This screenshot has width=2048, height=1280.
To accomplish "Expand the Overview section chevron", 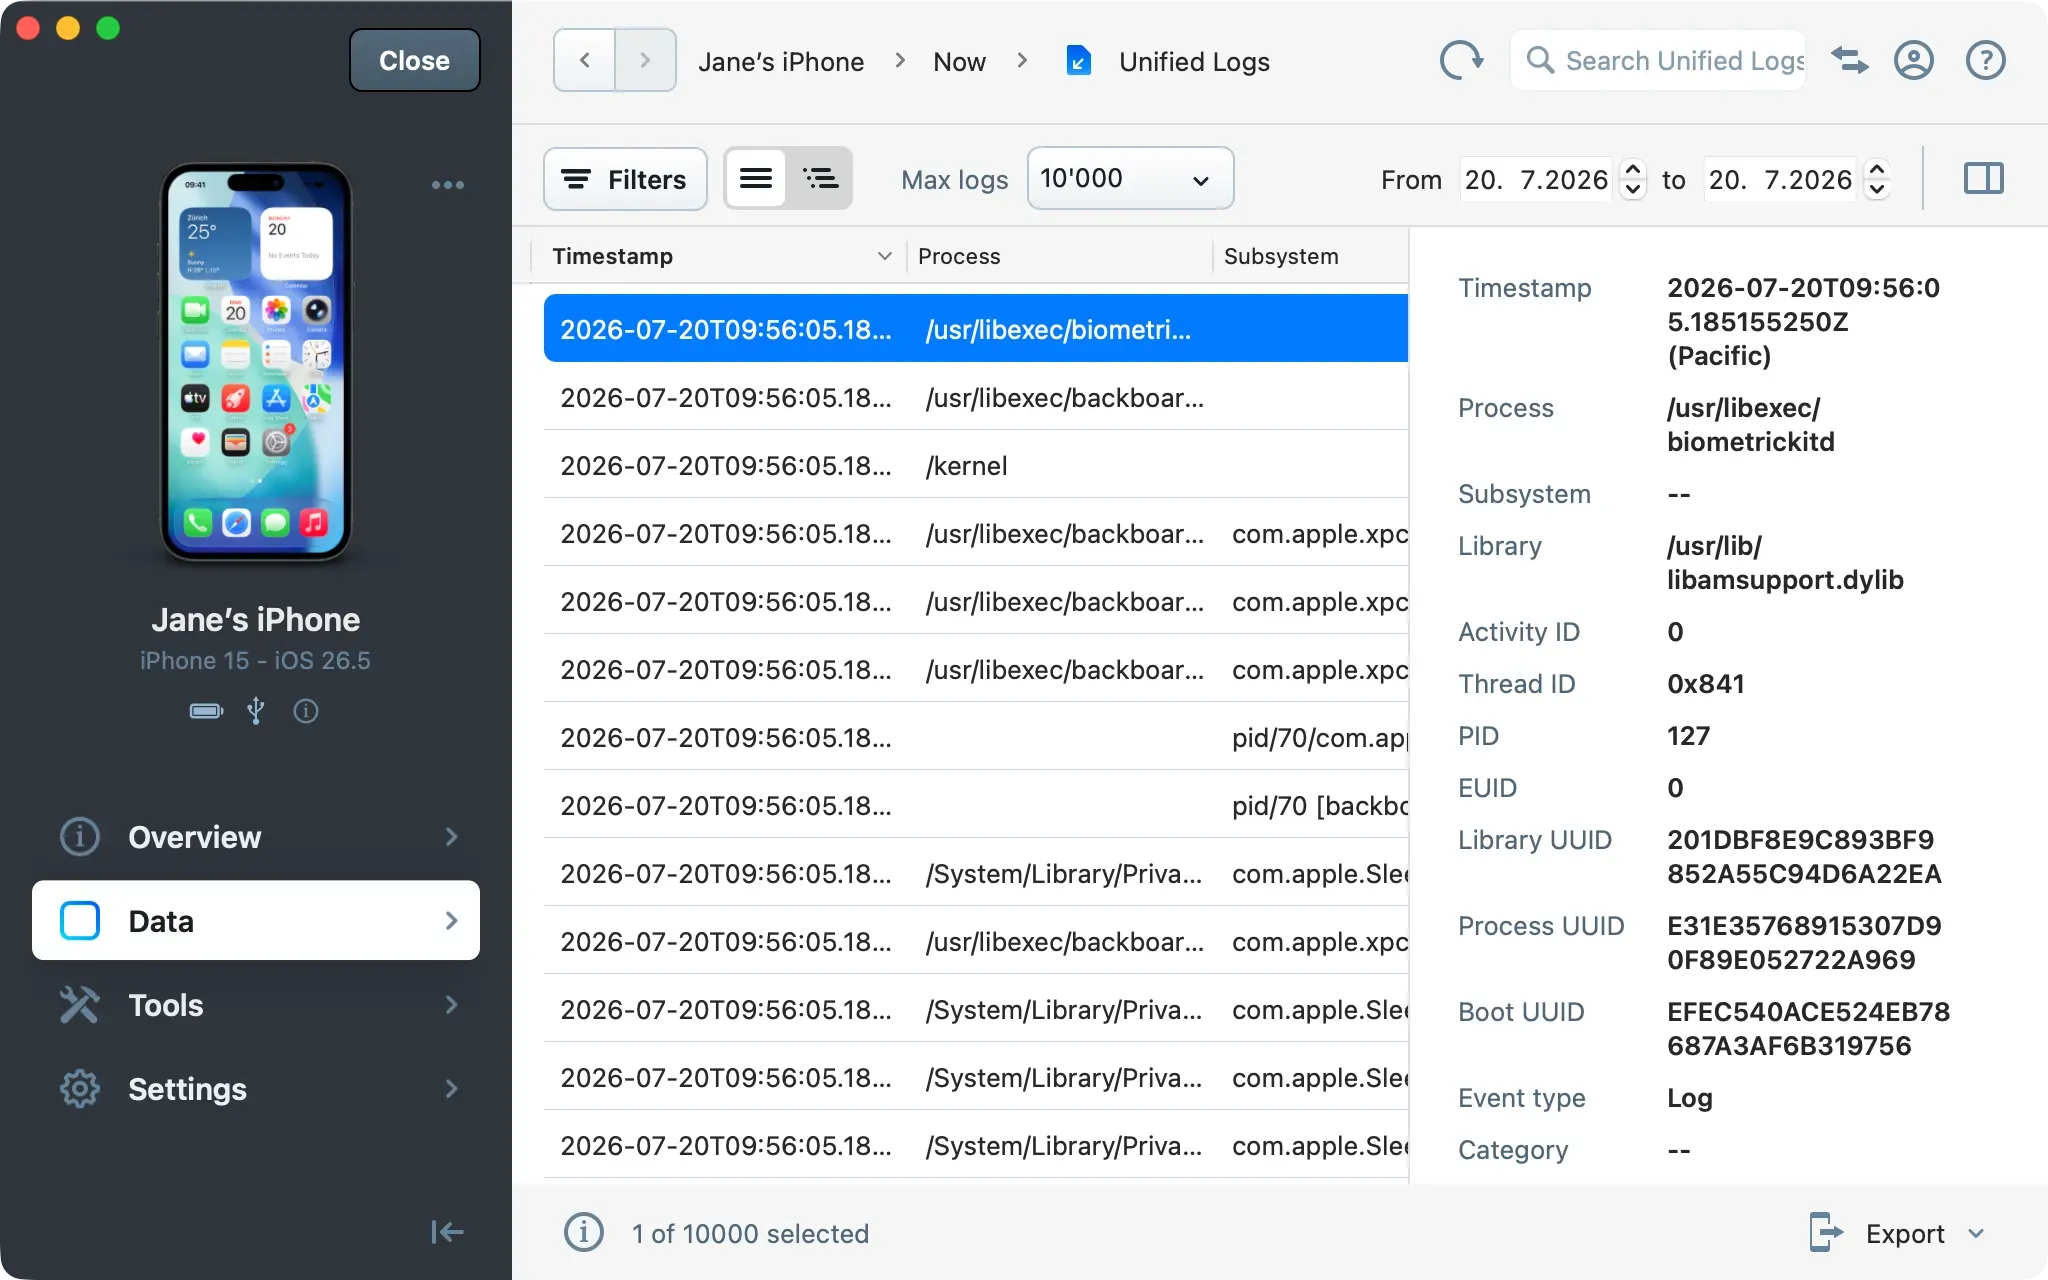I will (452, 837).
